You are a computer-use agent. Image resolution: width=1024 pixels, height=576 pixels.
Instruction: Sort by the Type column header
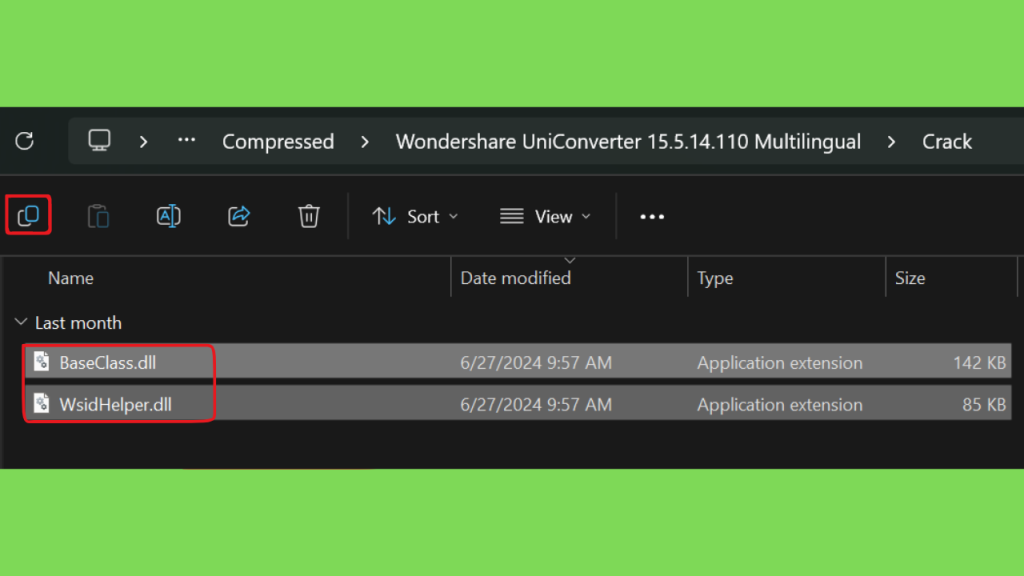tap(715, 278)
